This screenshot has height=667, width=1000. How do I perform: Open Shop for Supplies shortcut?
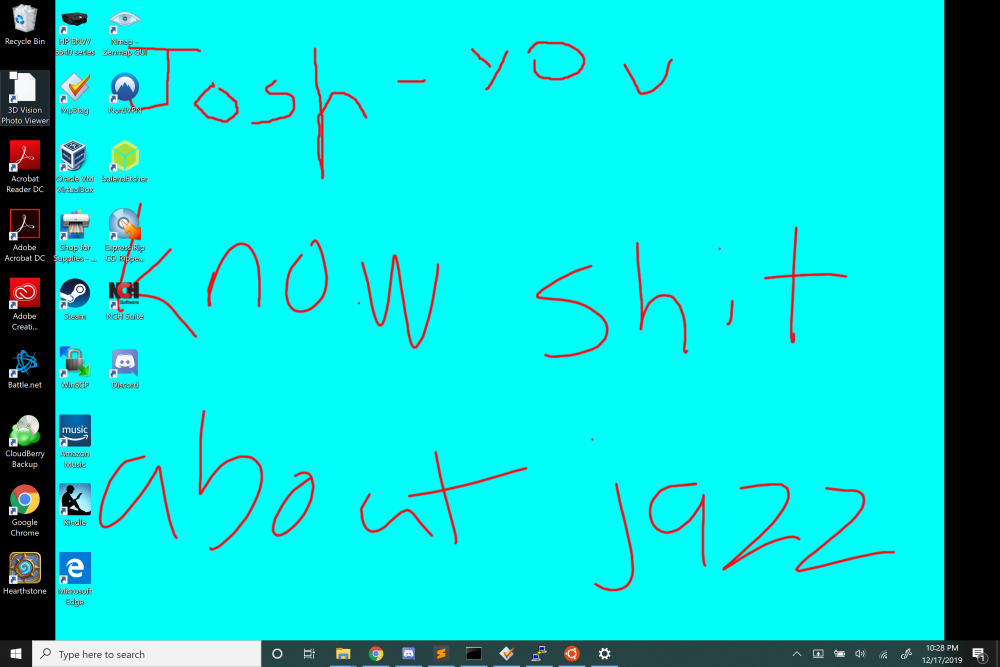click(75, 235)
